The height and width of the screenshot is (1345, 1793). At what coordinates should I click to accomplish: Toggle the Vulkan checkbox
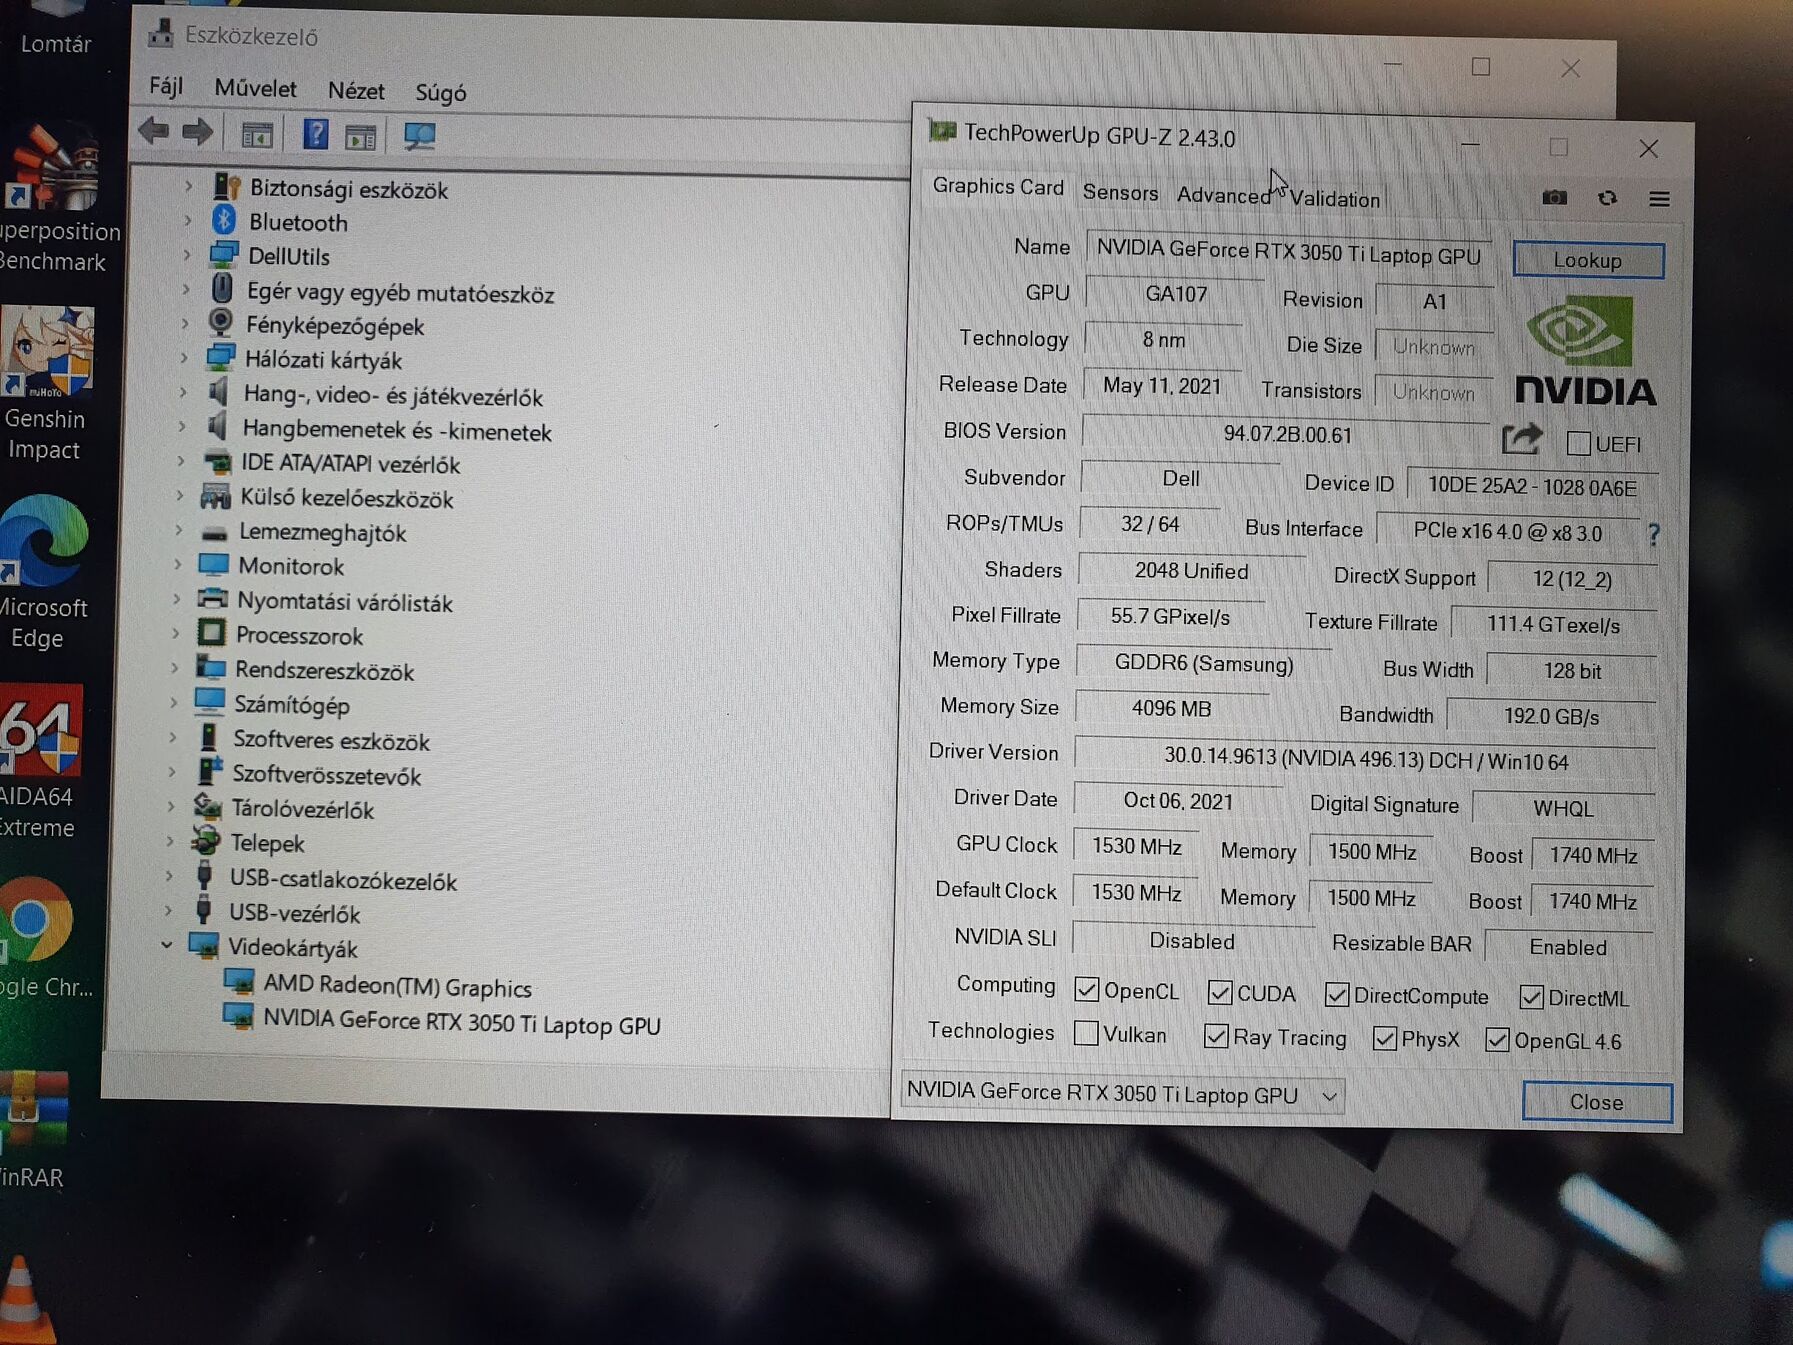1086,1033
